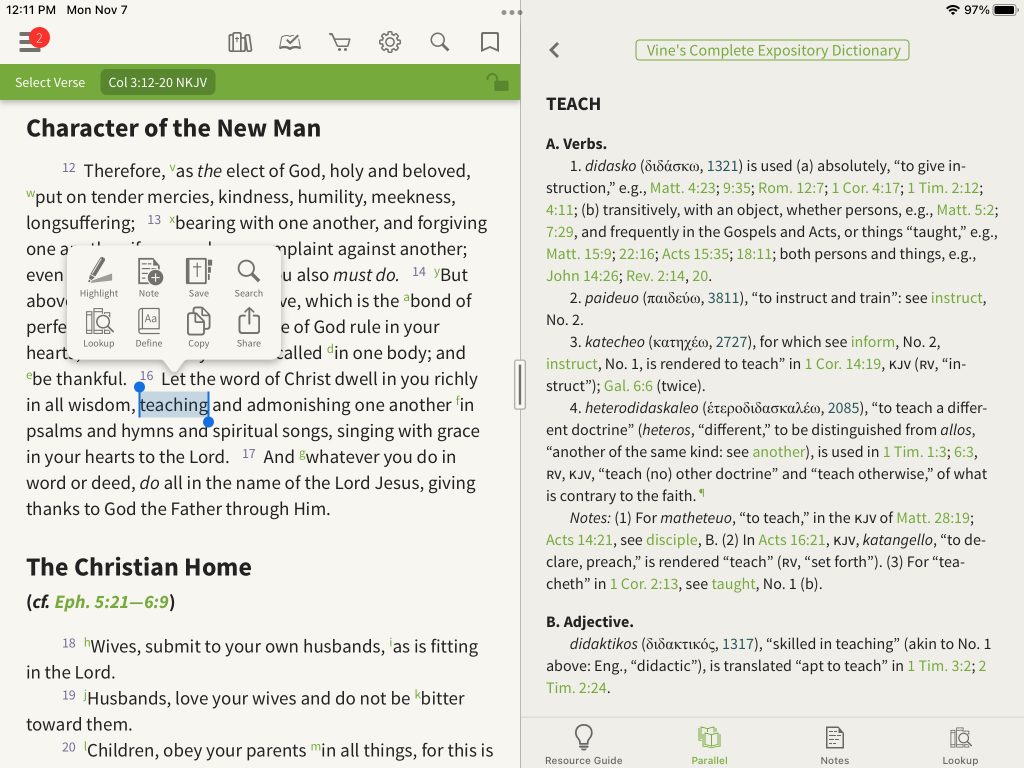Open the Col 3:12-20 NKJV selector
The image size is (1024, 768).
click(x=157, y=82)
